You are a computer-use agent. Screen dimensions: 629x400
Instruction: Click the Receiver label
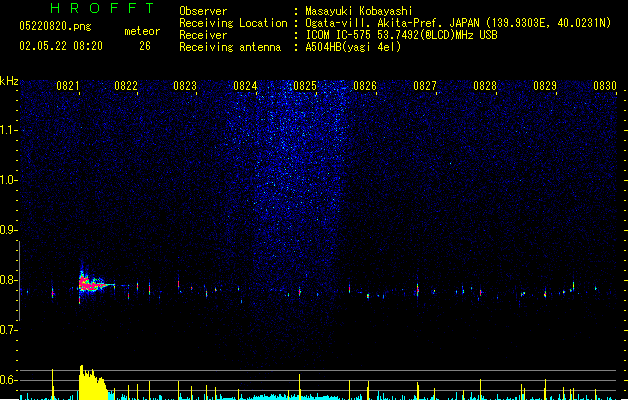[203, 35]
